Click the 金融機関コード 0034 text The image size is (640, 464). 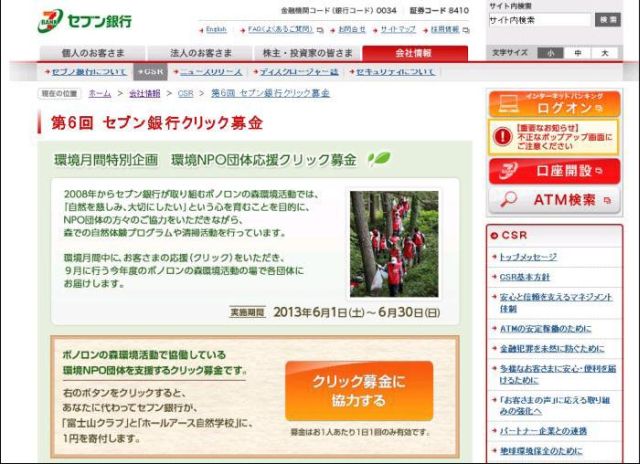[338, 11]
